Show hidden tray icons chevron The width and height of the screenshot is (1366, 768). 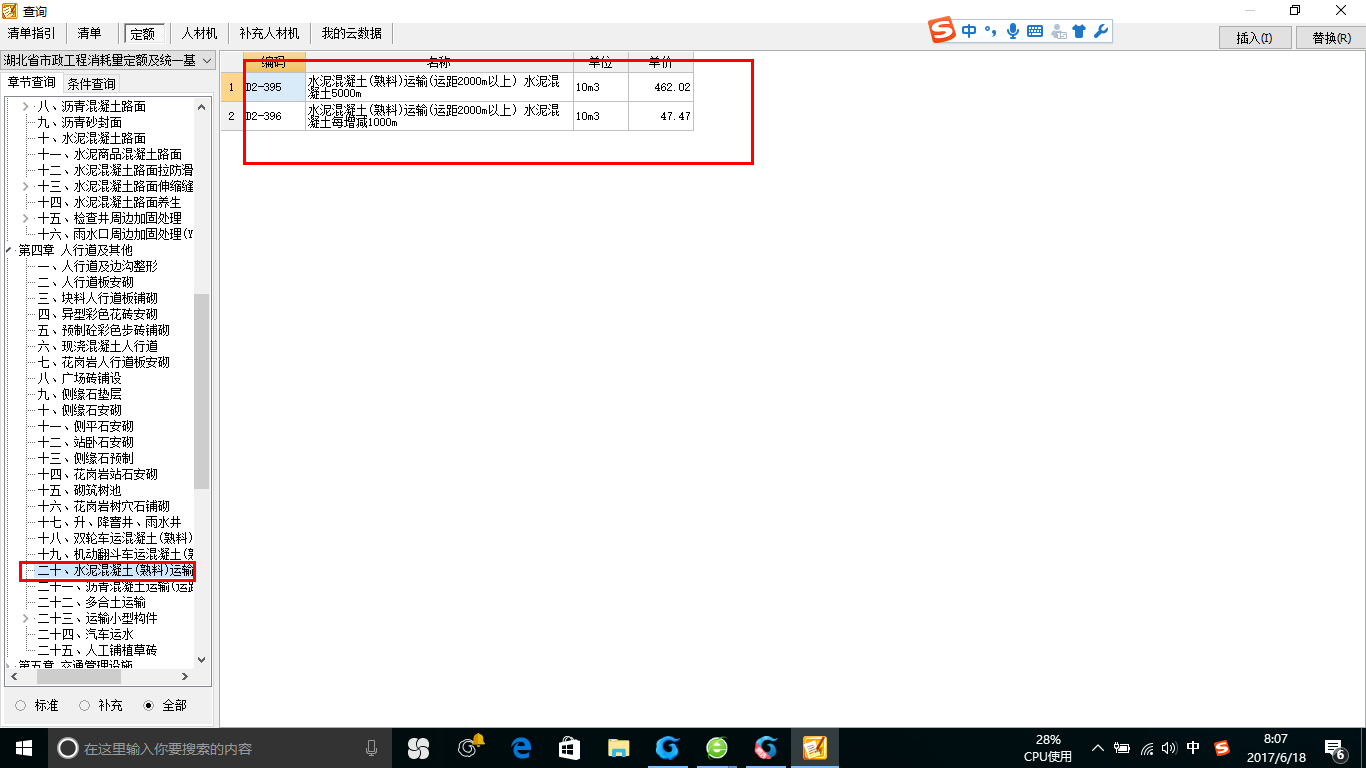click(1098, 748)
